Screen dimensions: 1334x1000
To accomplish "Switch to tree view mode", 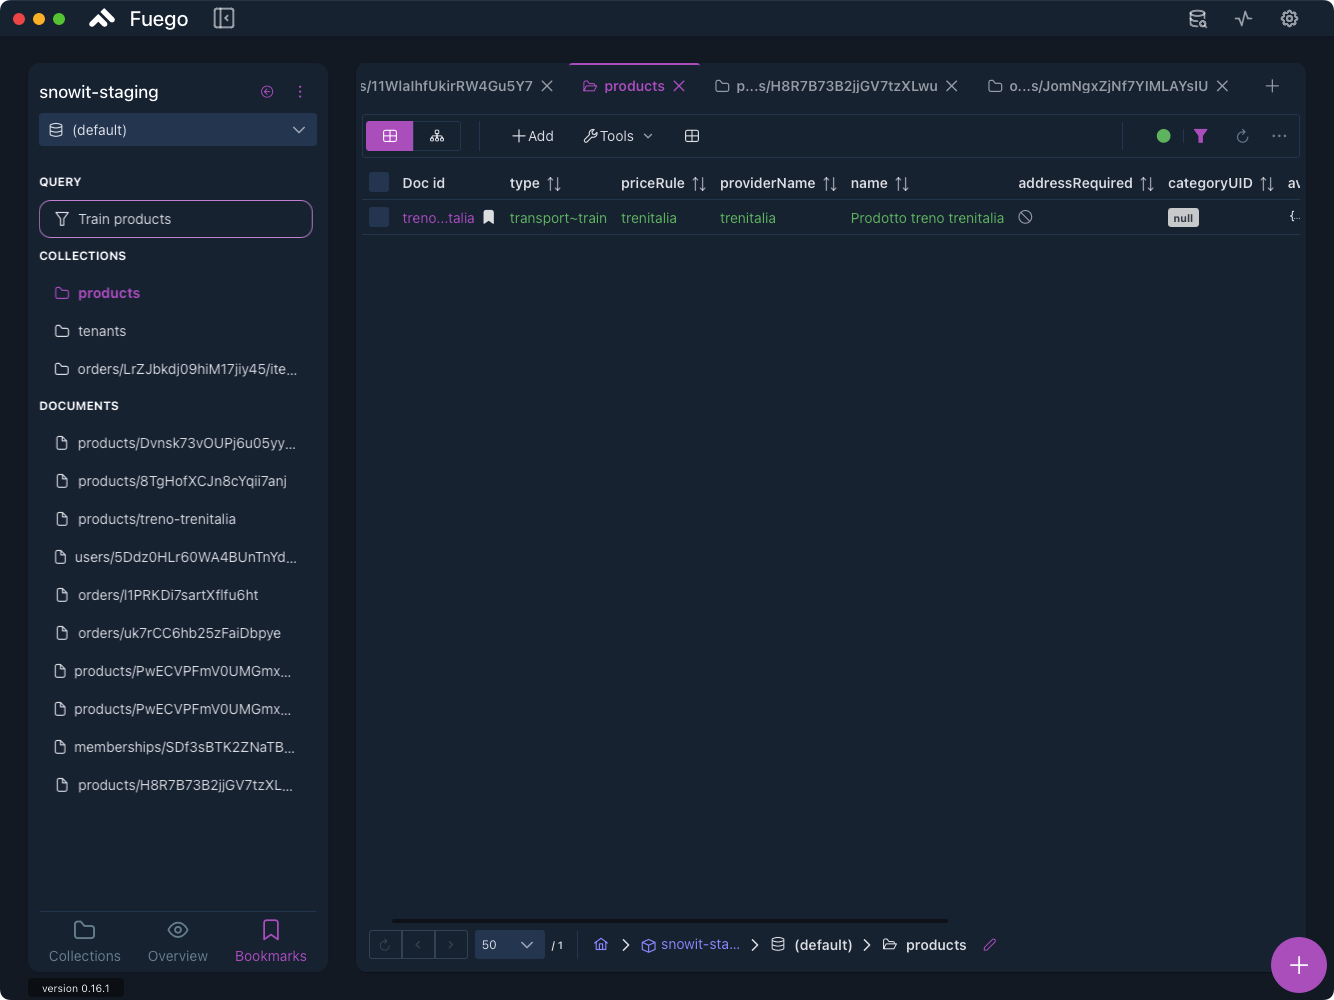I will click(x=437, y=136).
